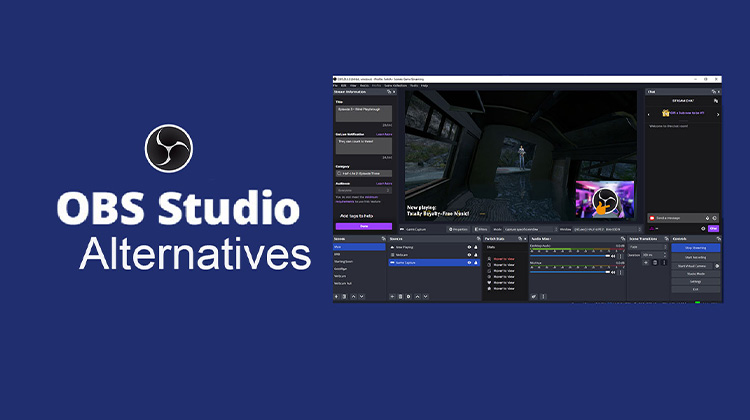This screenshot has height=420, width=750.
Task: Open the Tools menu
Action: tap(414, 86)
